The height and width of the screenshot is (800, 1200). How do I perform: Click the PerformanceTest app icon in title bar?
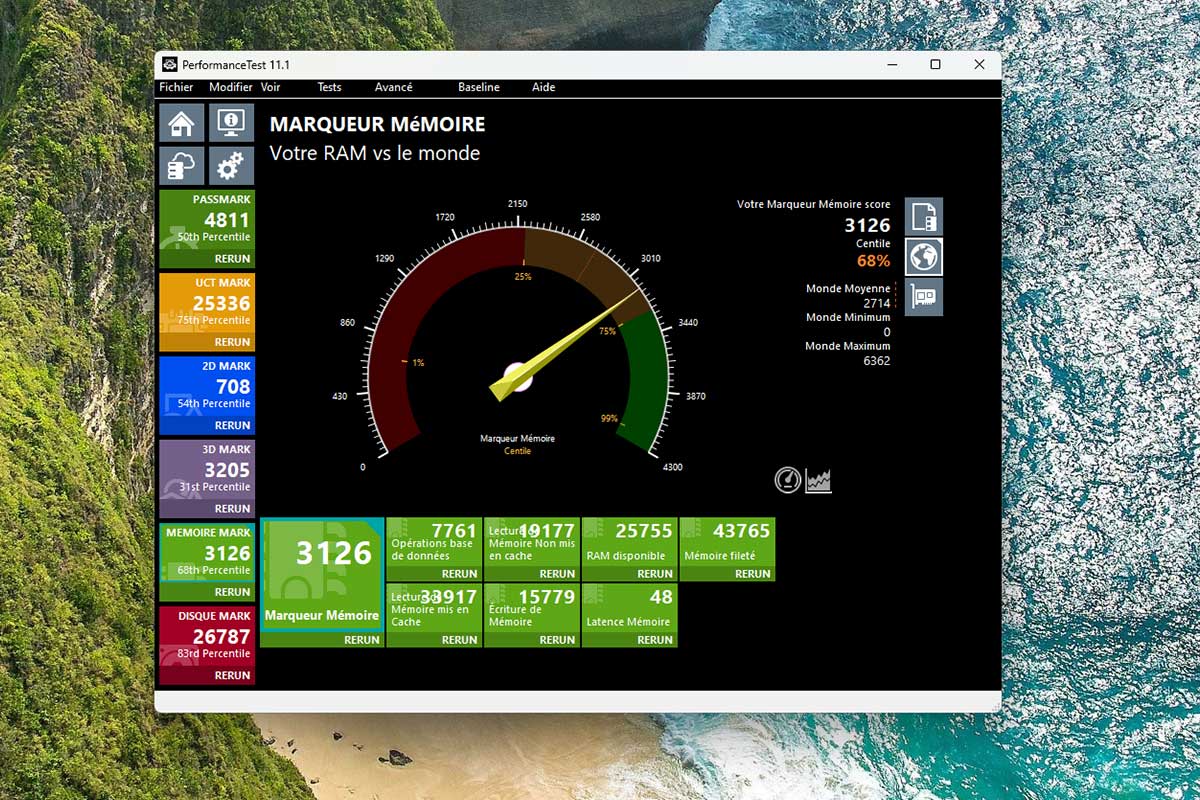tap(170, 65)
